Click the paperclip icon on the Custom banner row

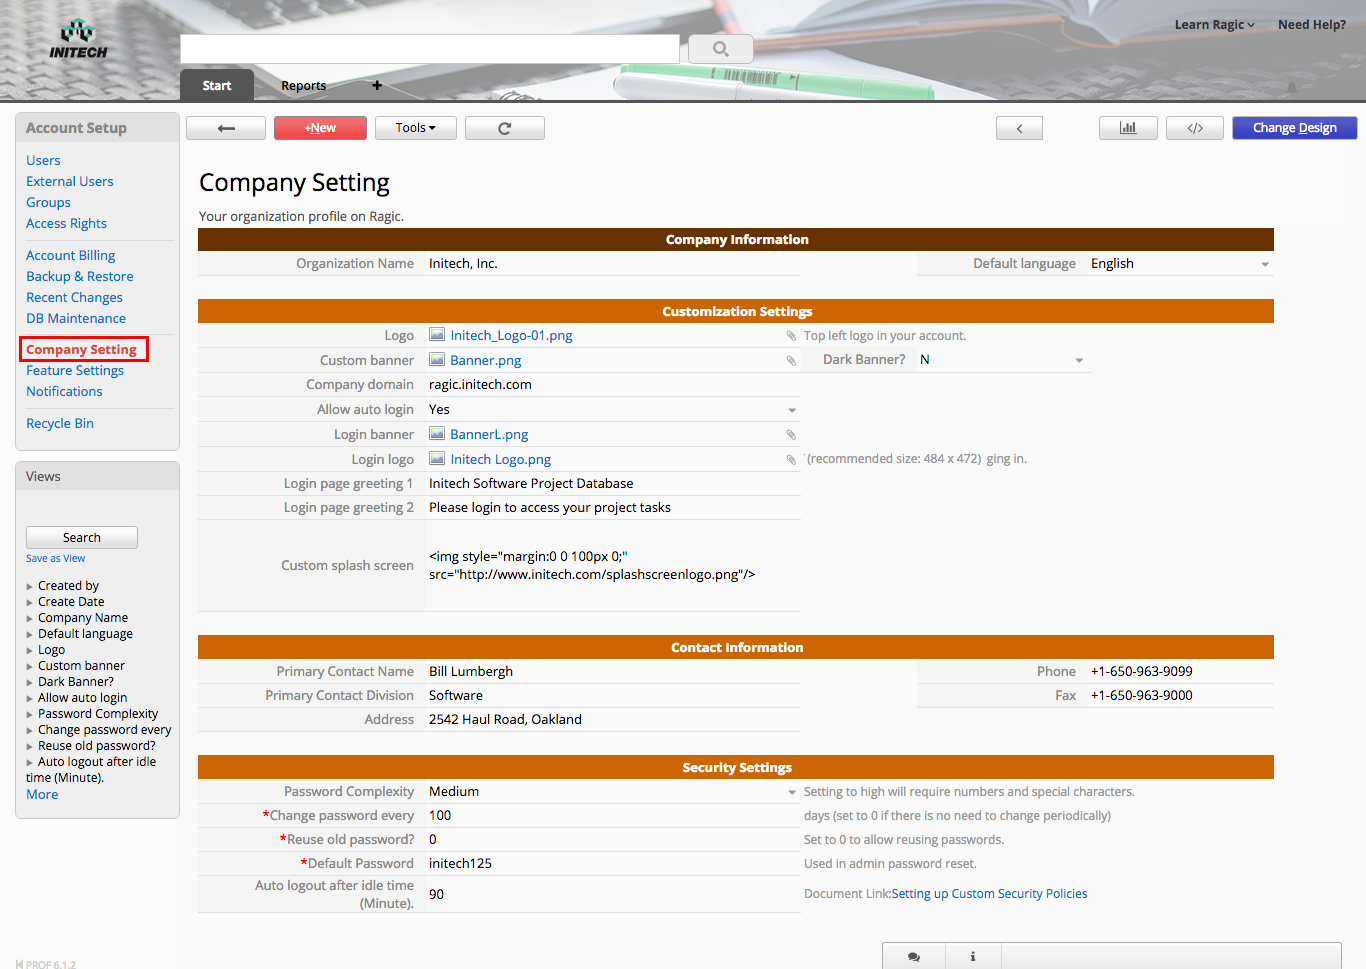pyautogui.click(x=791, y=361)
